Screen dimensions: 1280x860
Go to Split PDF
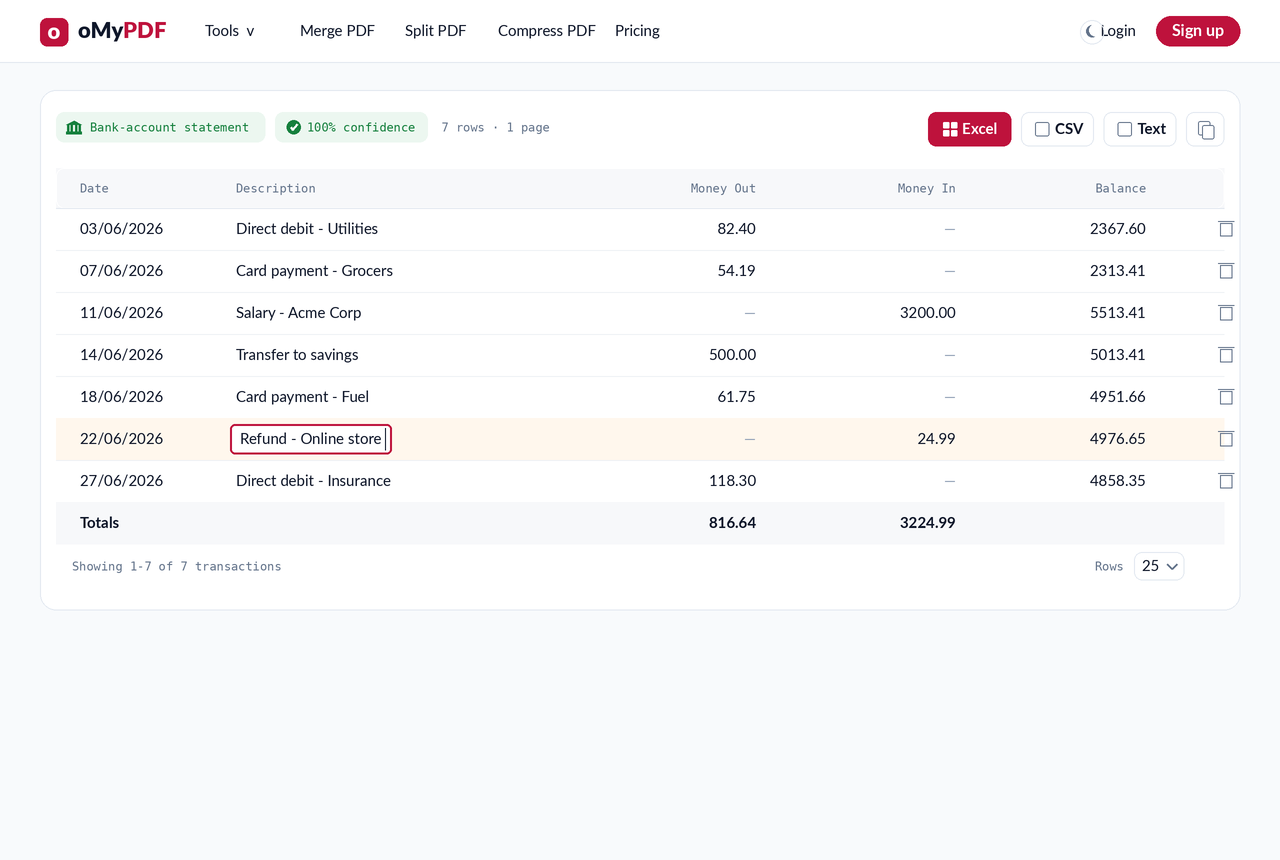(x=435, y=31)
